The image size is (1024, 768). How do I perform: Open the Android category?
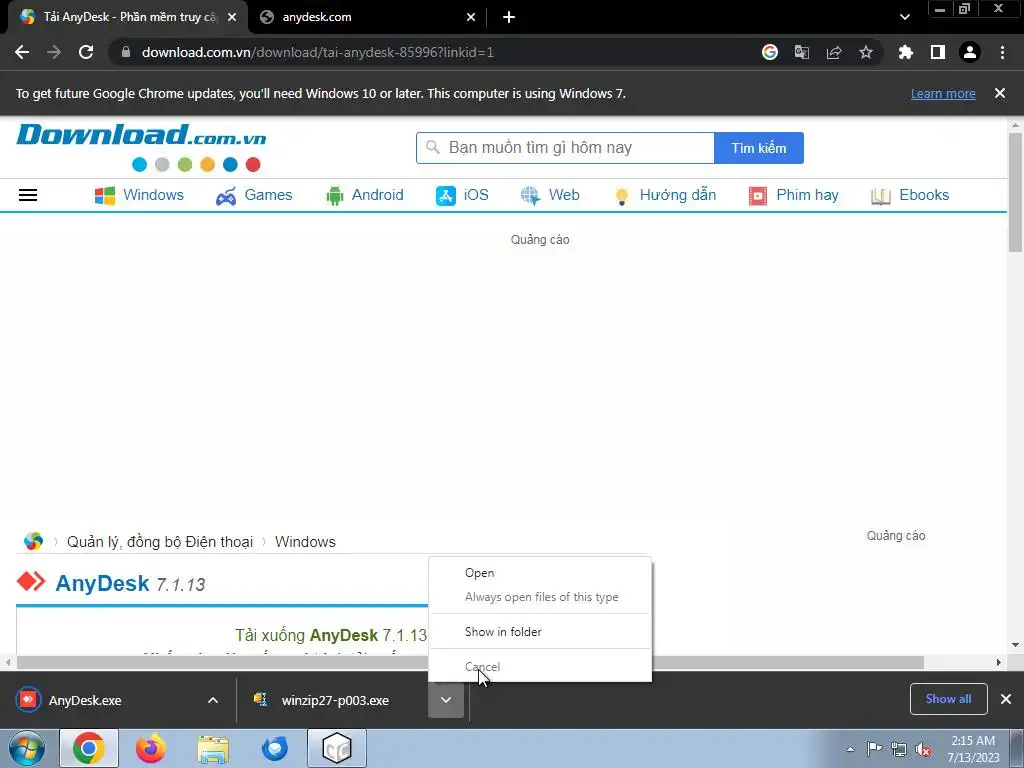[x=364, y=195]
